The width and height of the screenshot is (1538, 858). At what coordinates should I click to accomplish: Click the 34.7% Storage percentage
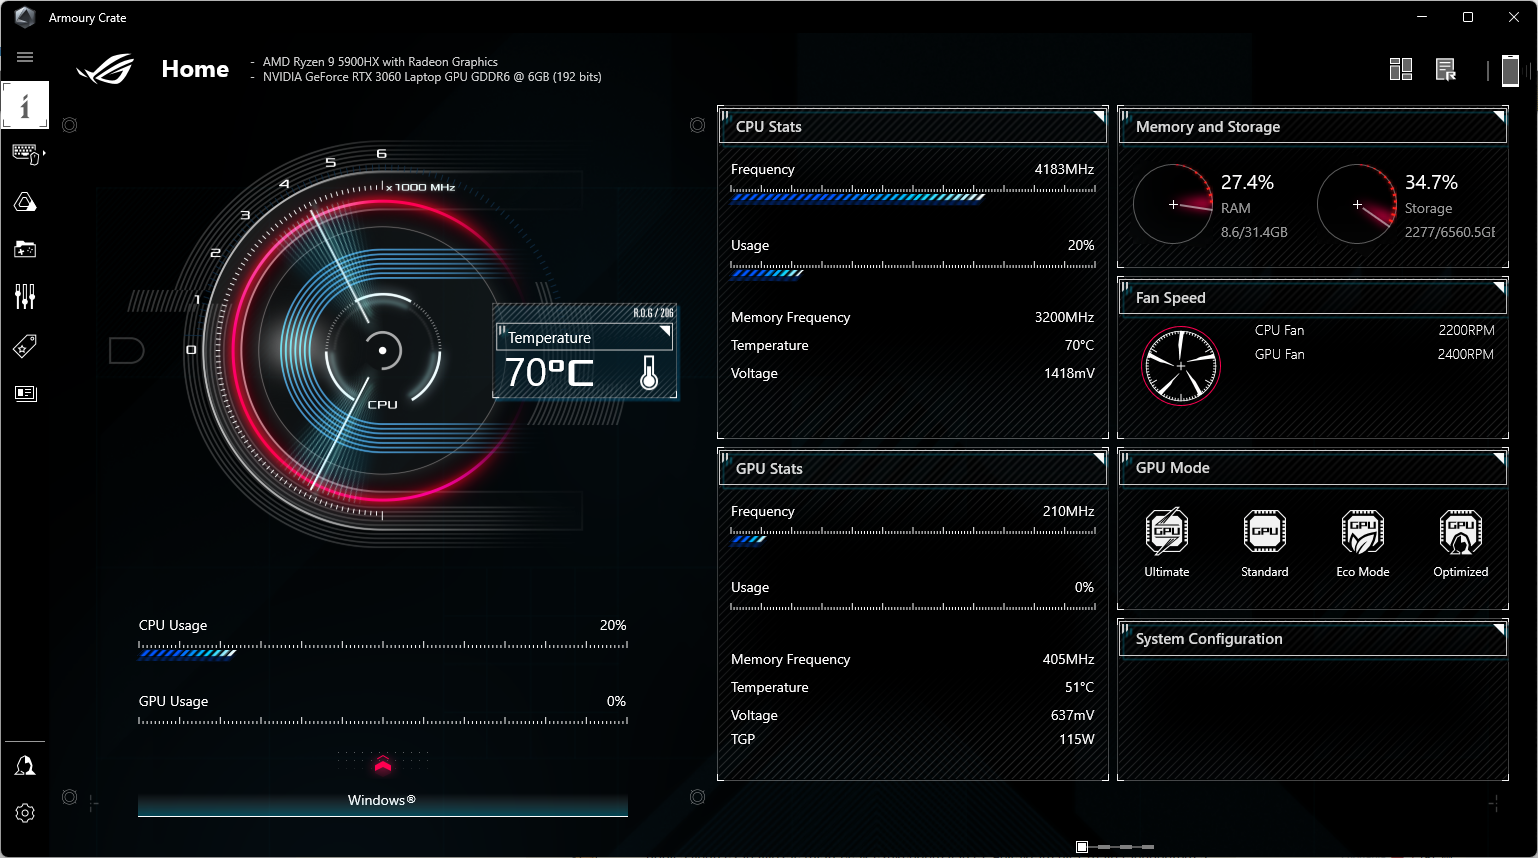1431,182
